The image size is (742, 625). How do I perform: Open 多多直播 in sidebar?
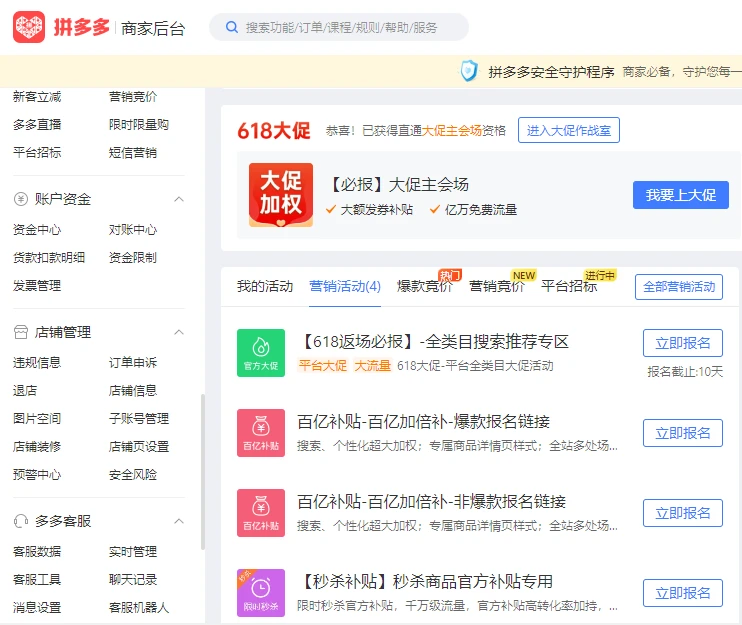[x=37, y=125]
